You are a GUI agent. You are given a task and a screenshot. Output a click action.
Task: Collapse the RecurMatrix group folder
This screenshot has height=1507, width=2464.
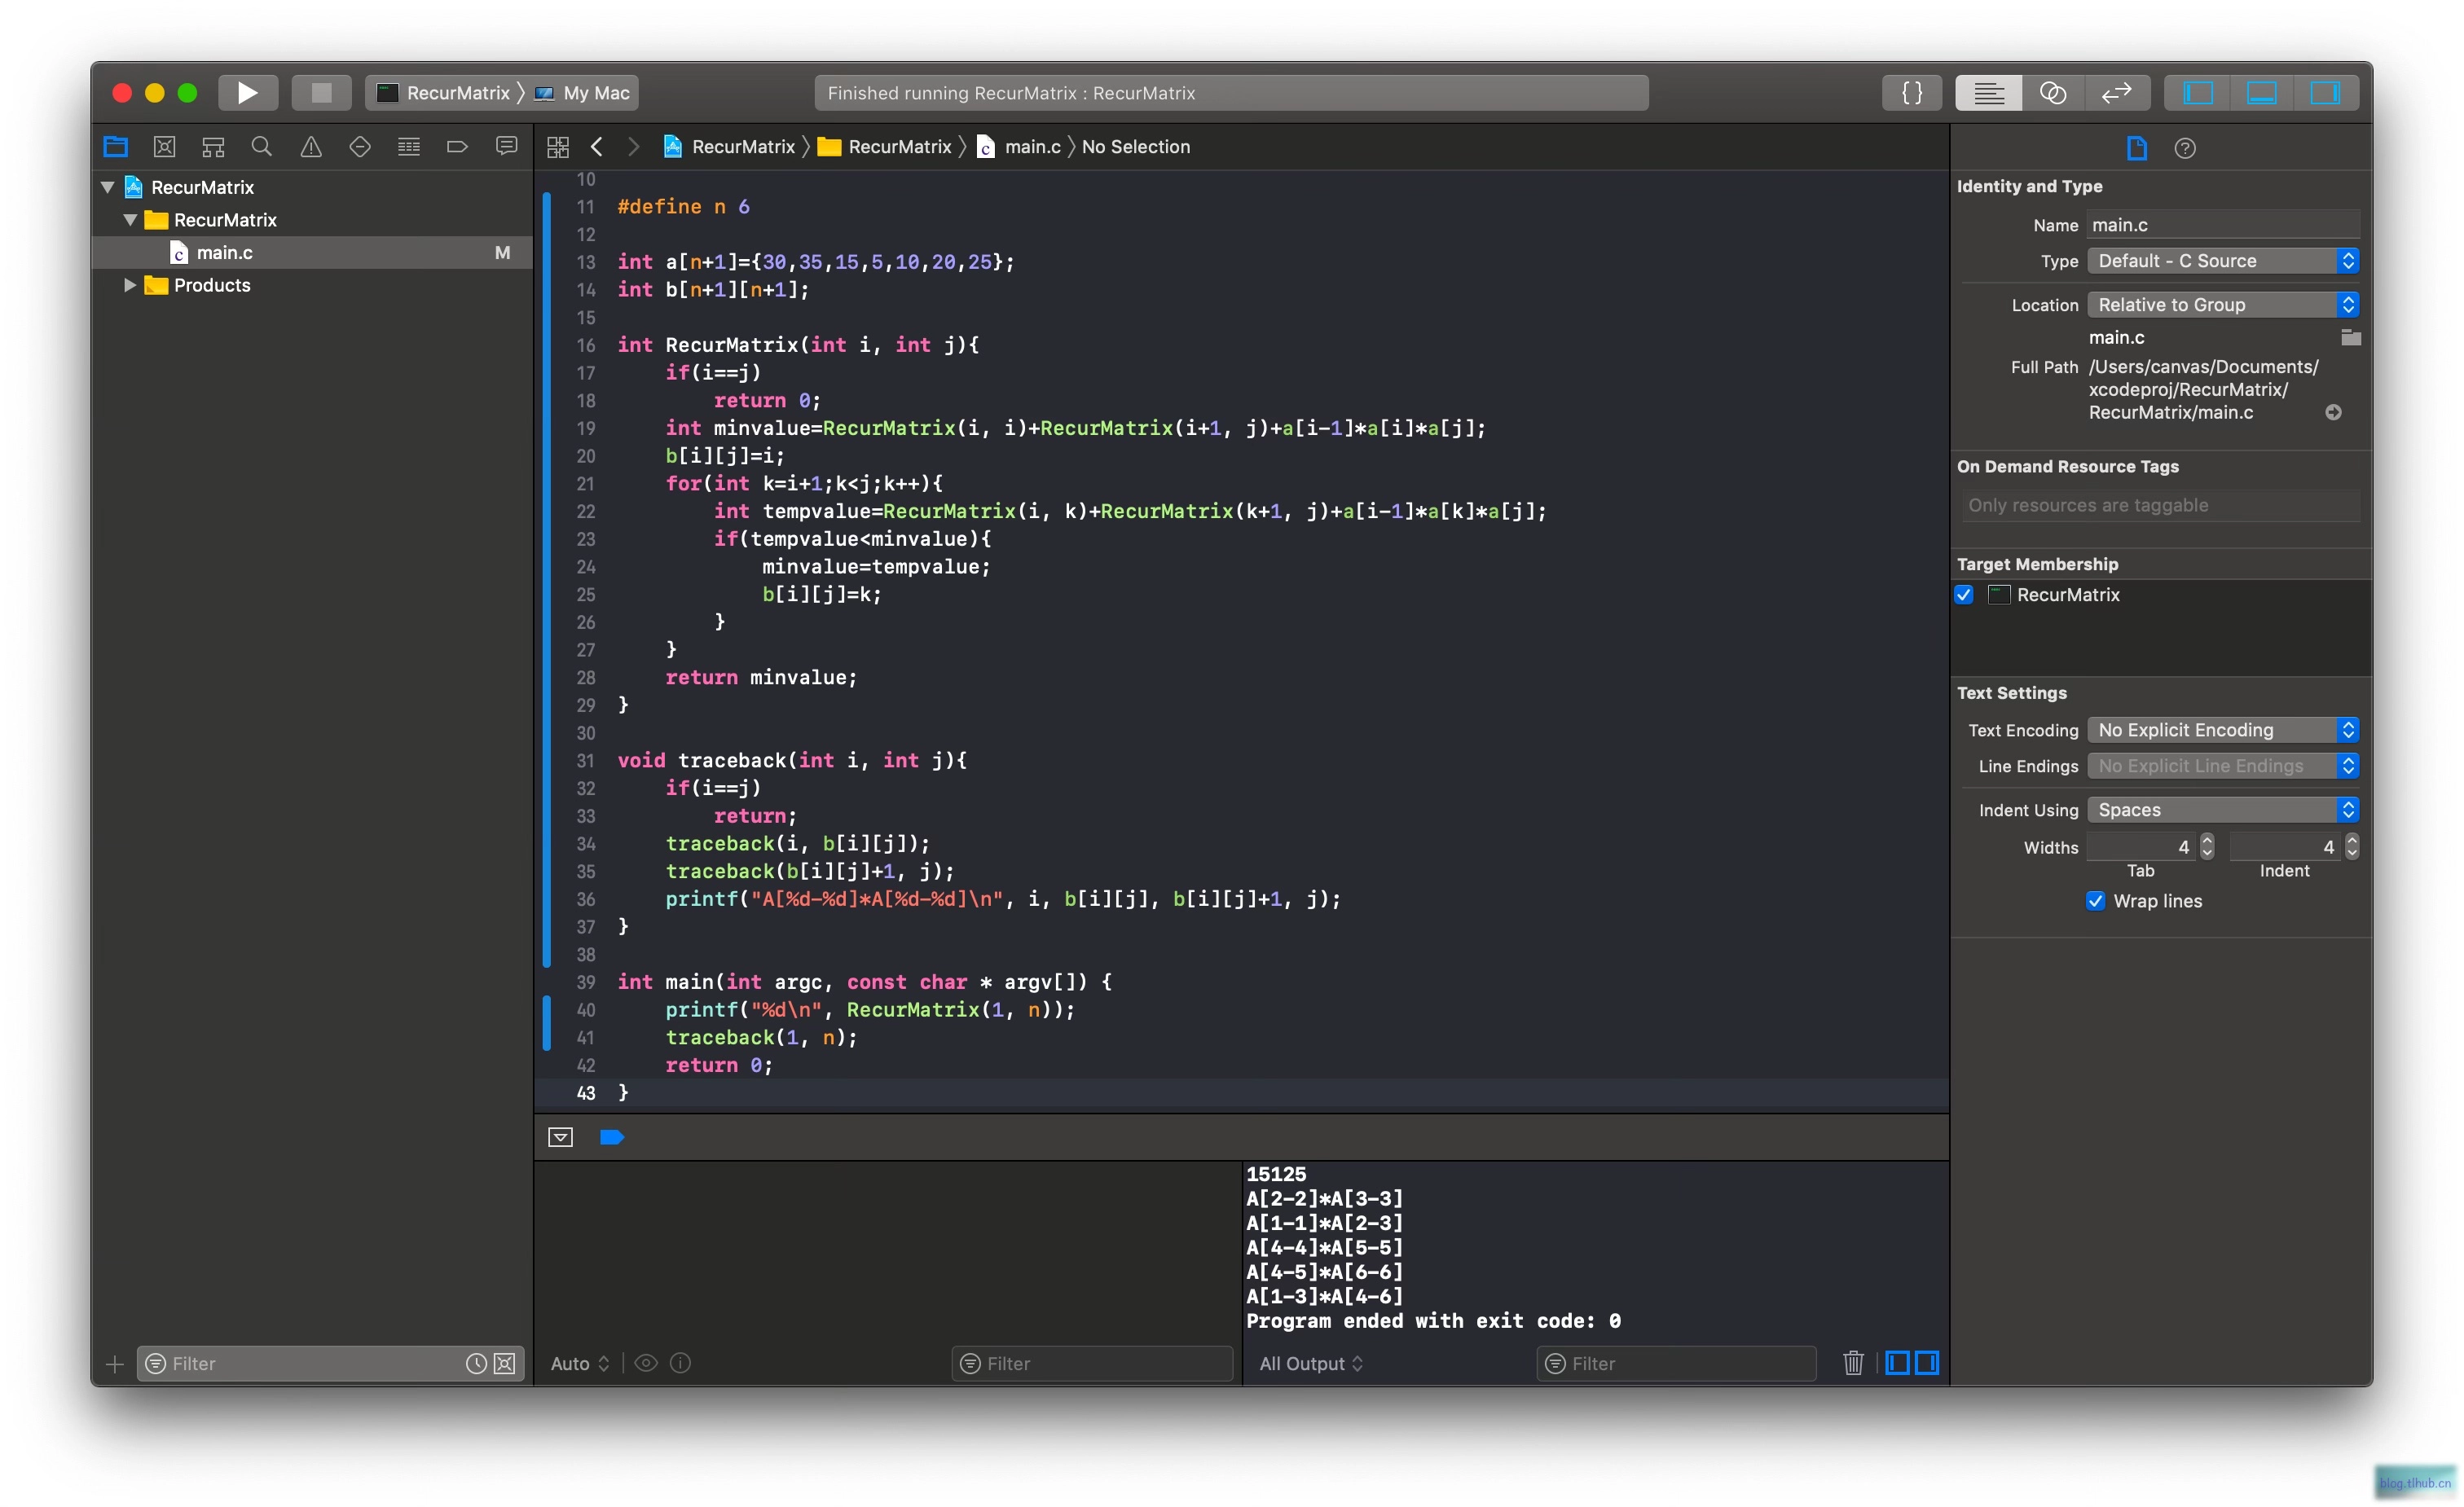[130, 220]
